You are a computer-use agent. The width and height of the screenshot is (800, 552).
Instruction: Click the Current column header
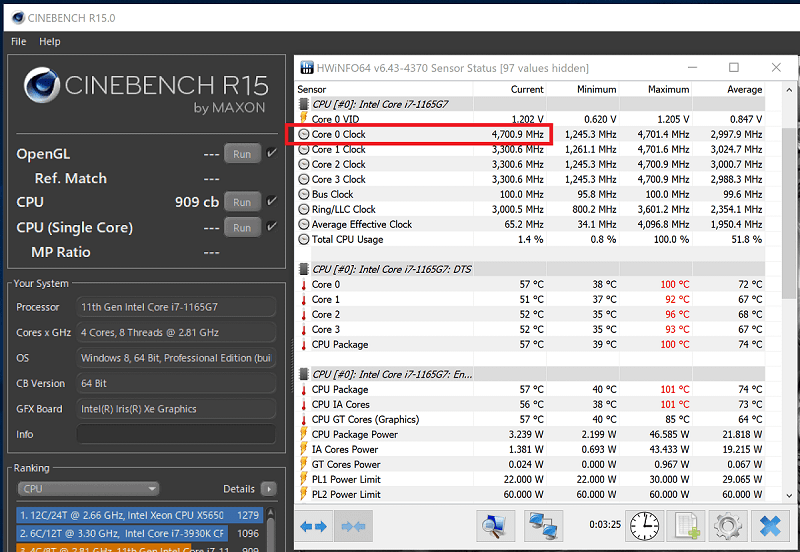click(x=509, y=89)
